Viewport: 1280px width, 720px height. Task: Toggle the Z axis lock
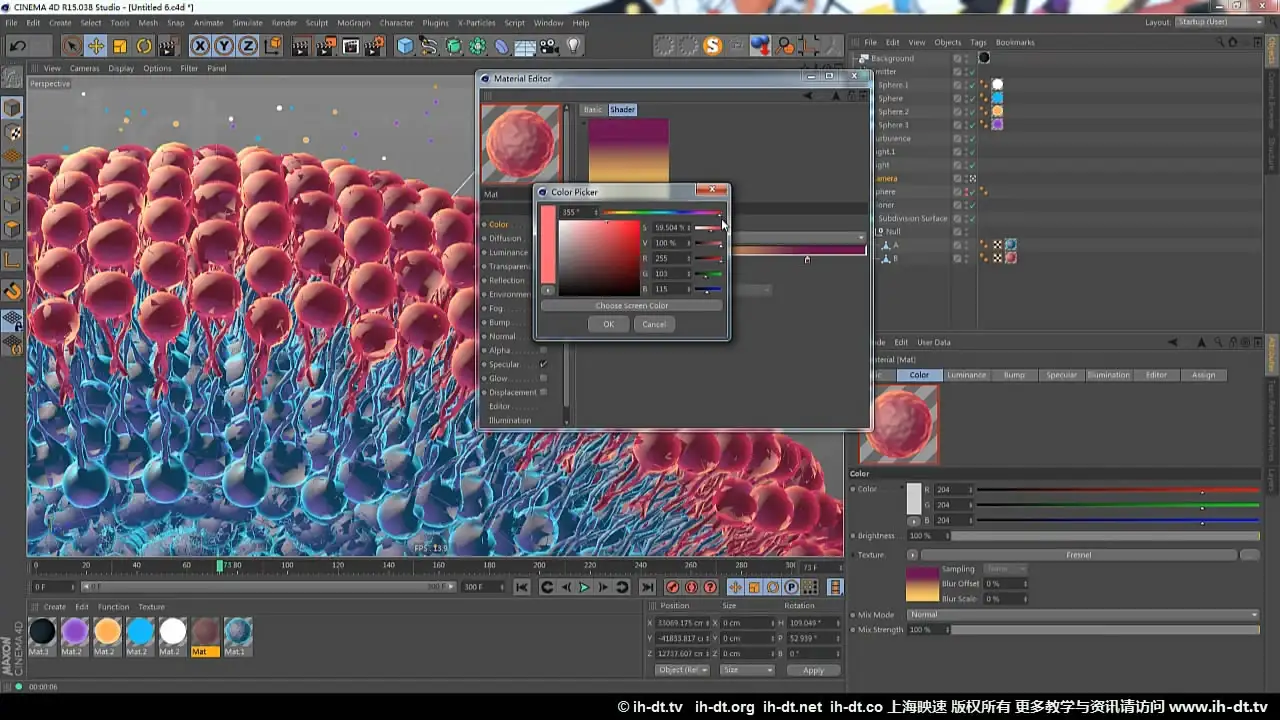pyautogui.click(x=247, y=46)
